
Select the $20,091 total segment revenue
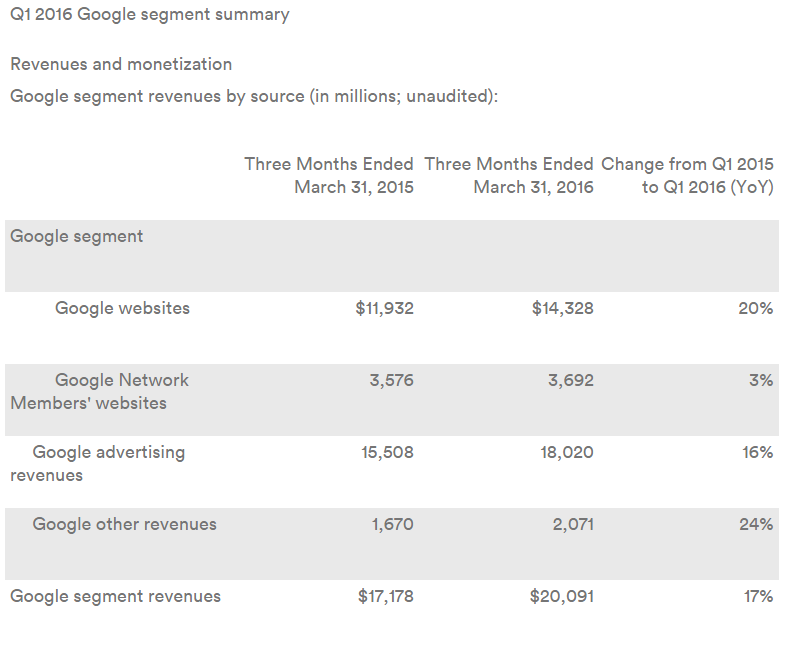click(x=561, y=596)
